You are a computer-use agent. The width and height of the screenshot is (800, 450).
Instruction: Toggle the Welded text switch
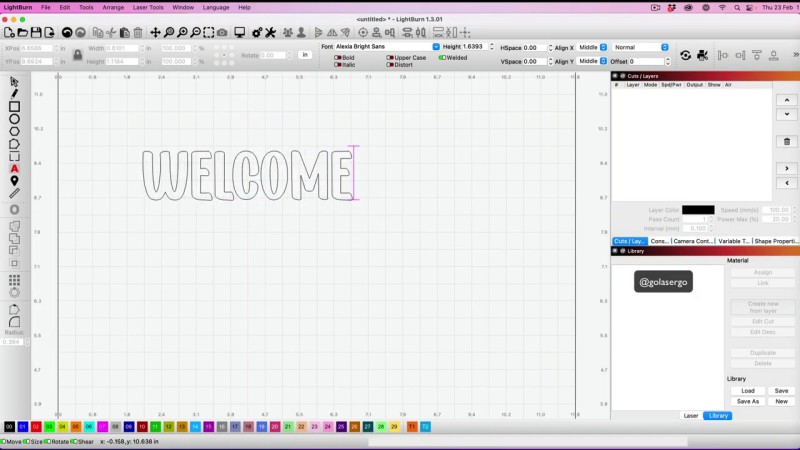442,57
